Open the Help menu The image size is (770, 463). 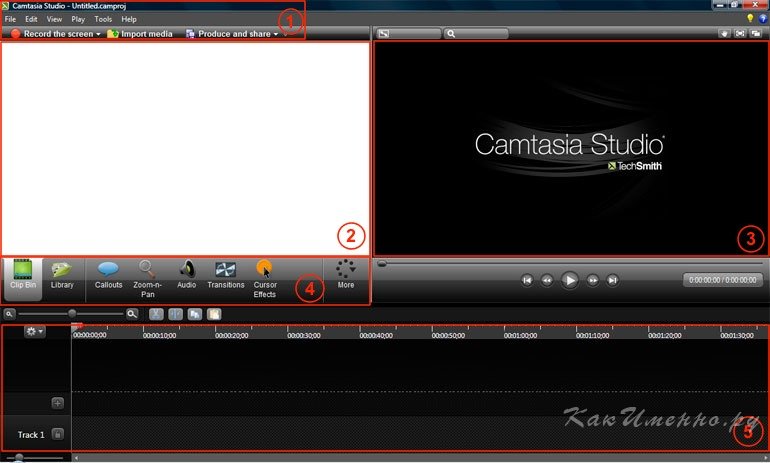[x=129, y=19]
